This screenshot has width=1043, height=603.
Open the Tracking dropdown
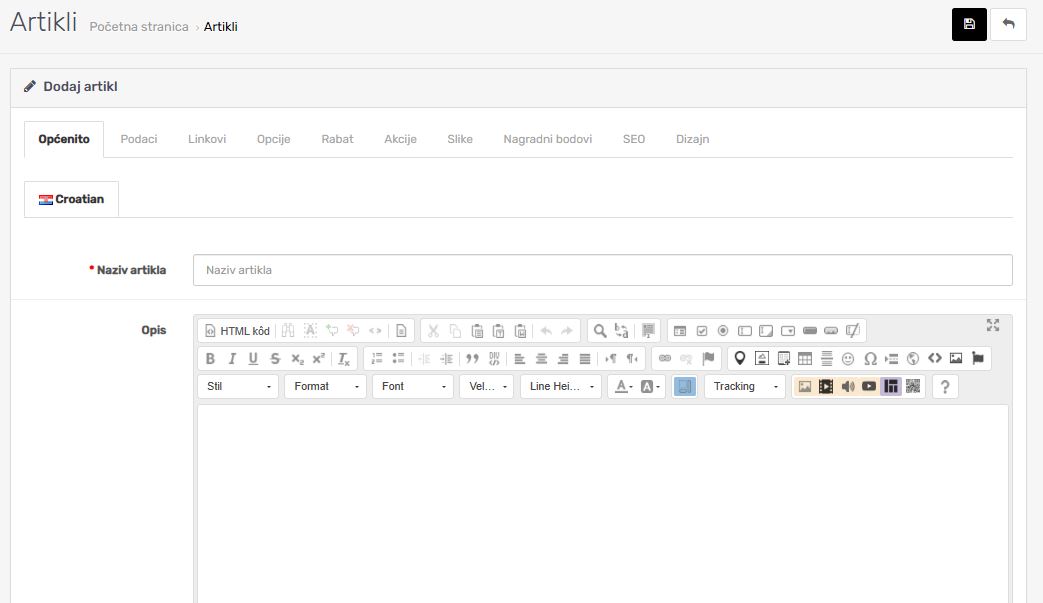coord(745,386)
